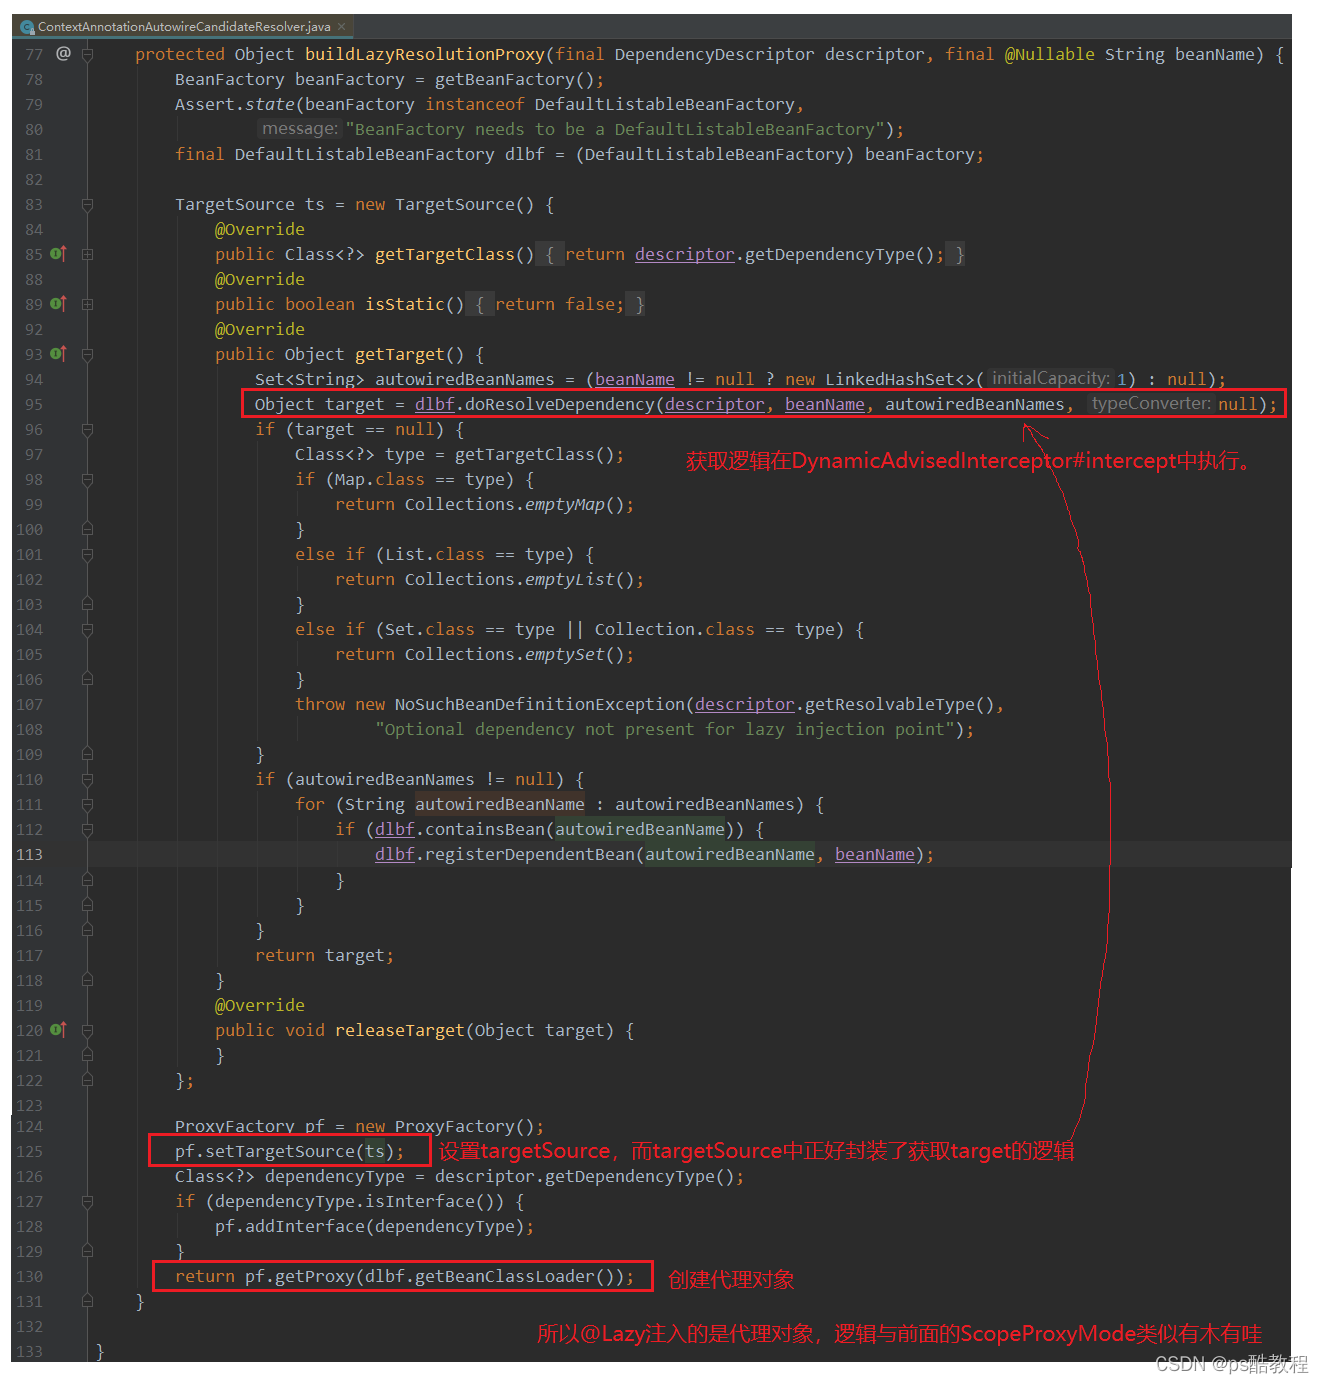Expand the folded getTargetClass method at line 85

click(87, 254)
